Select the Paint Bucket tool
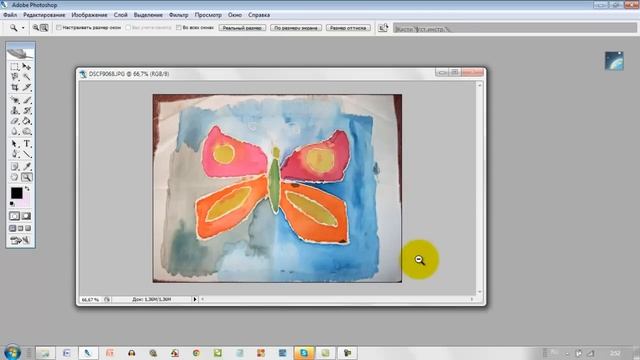This screenshot has height=360, width=640. pyautogui.click(x=27, y=121)
